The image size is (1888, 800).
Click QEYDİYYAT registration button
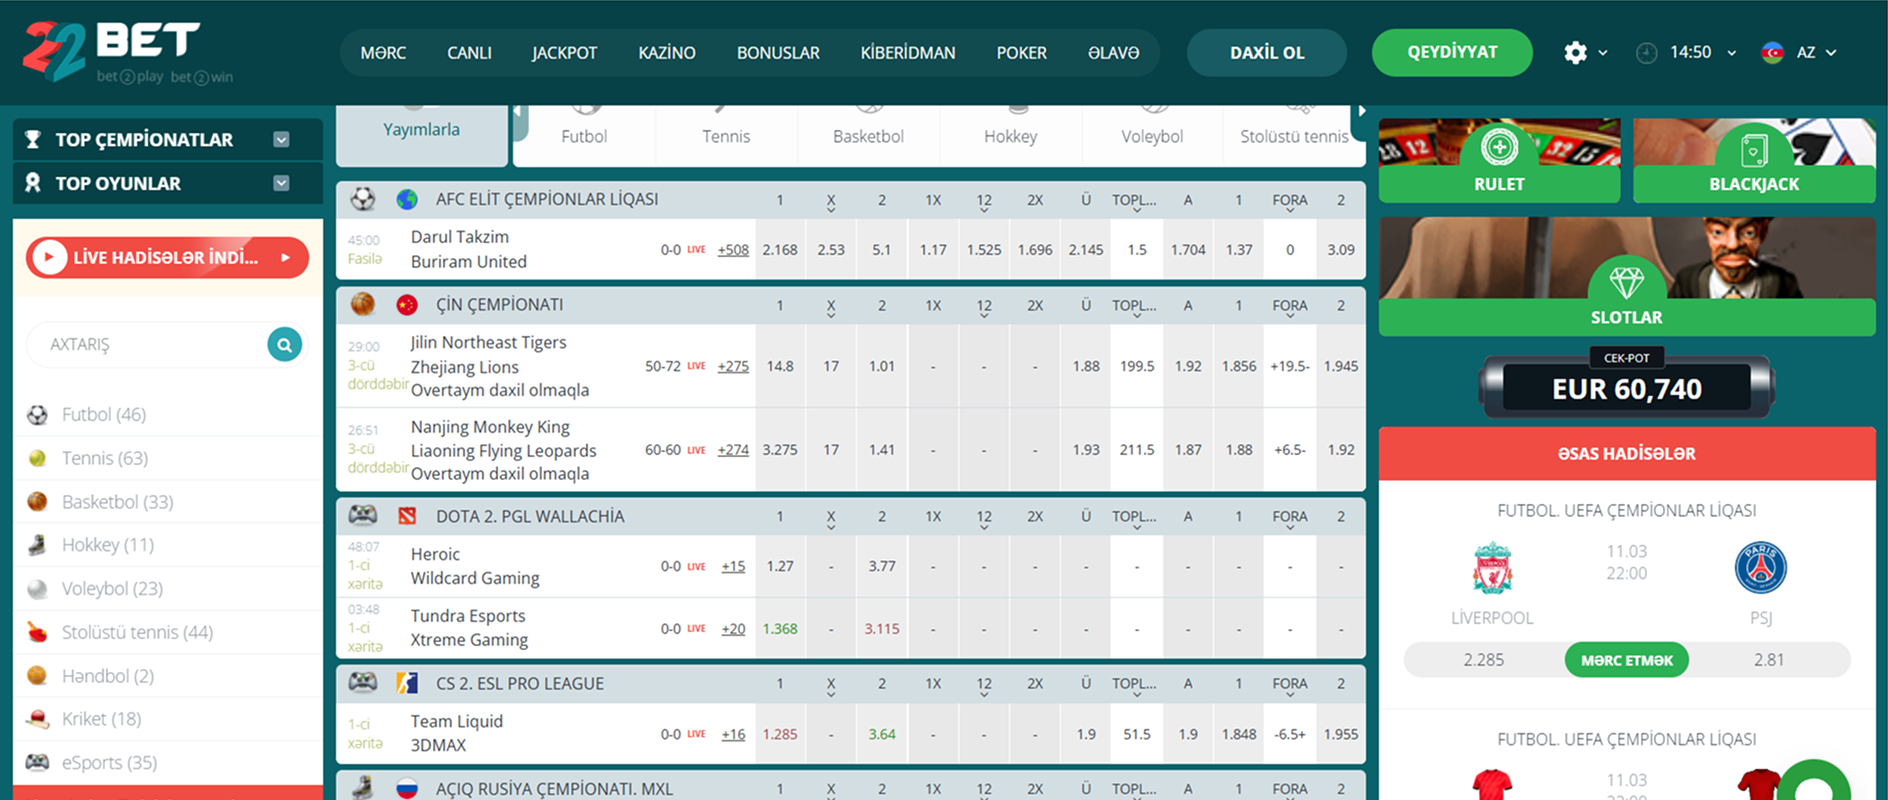point(1452,53)
